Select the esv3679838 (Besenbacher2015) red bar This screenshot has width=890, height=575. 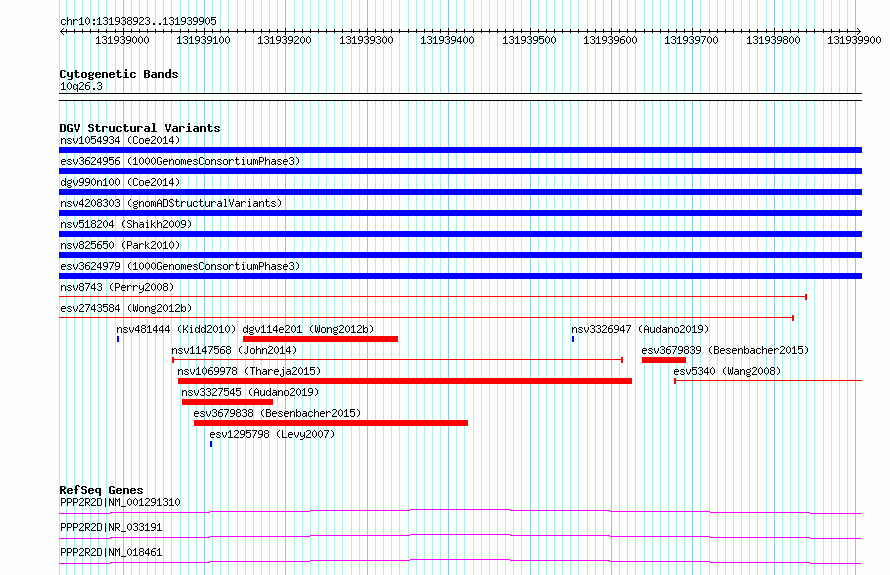[x=331, y=423]
